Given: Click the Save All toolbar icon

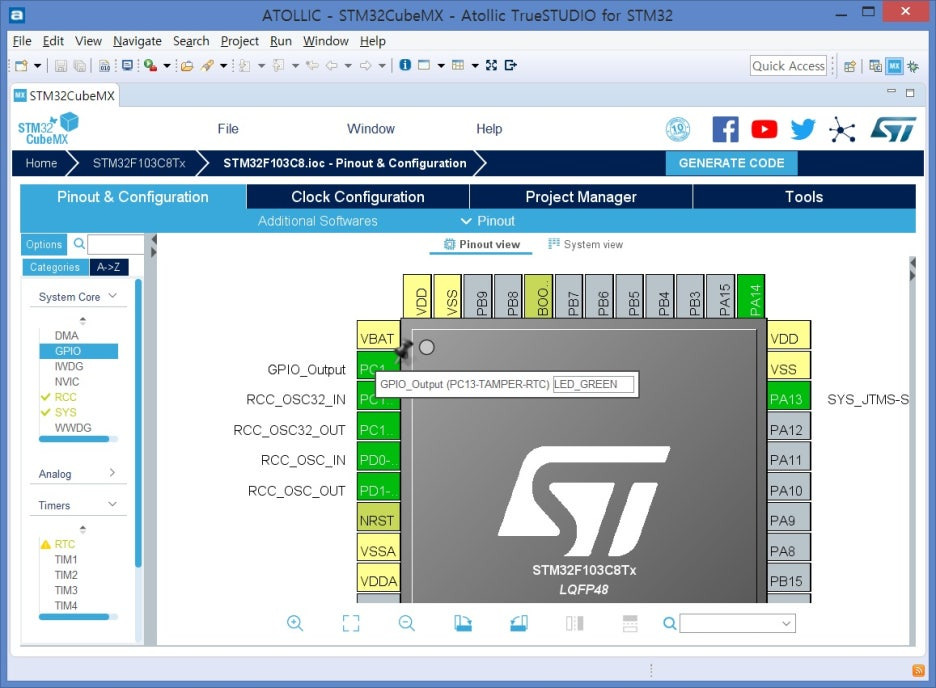Looking at the screenshot, I should (79, 66).
